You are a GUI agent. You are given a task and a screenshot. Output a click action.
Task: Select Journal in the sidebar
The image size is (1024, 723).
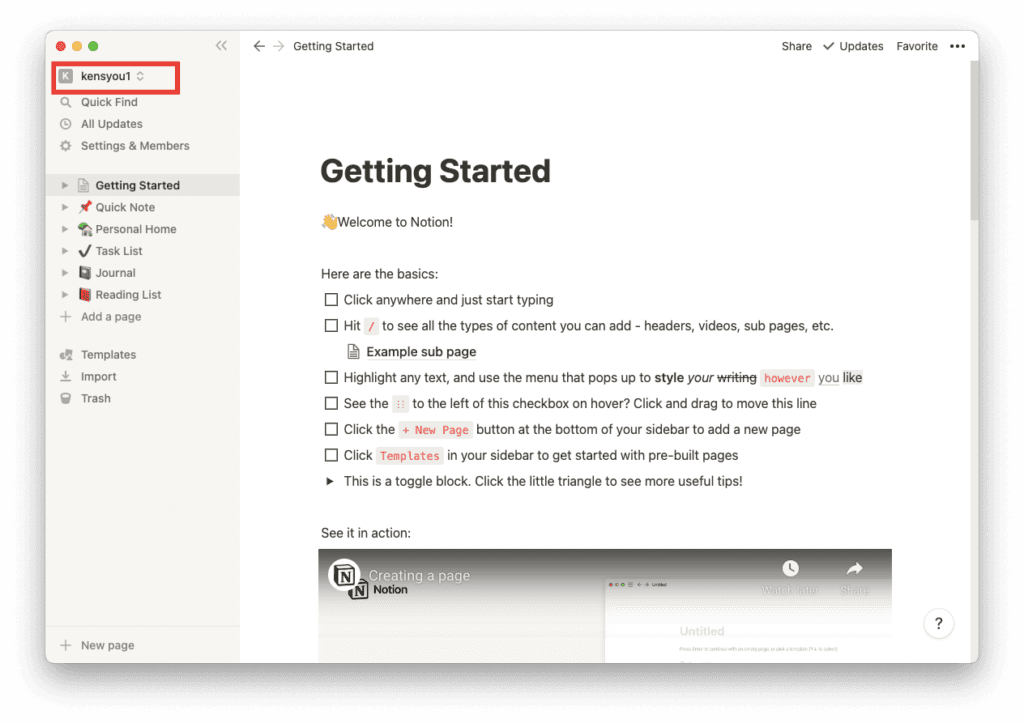115,273
